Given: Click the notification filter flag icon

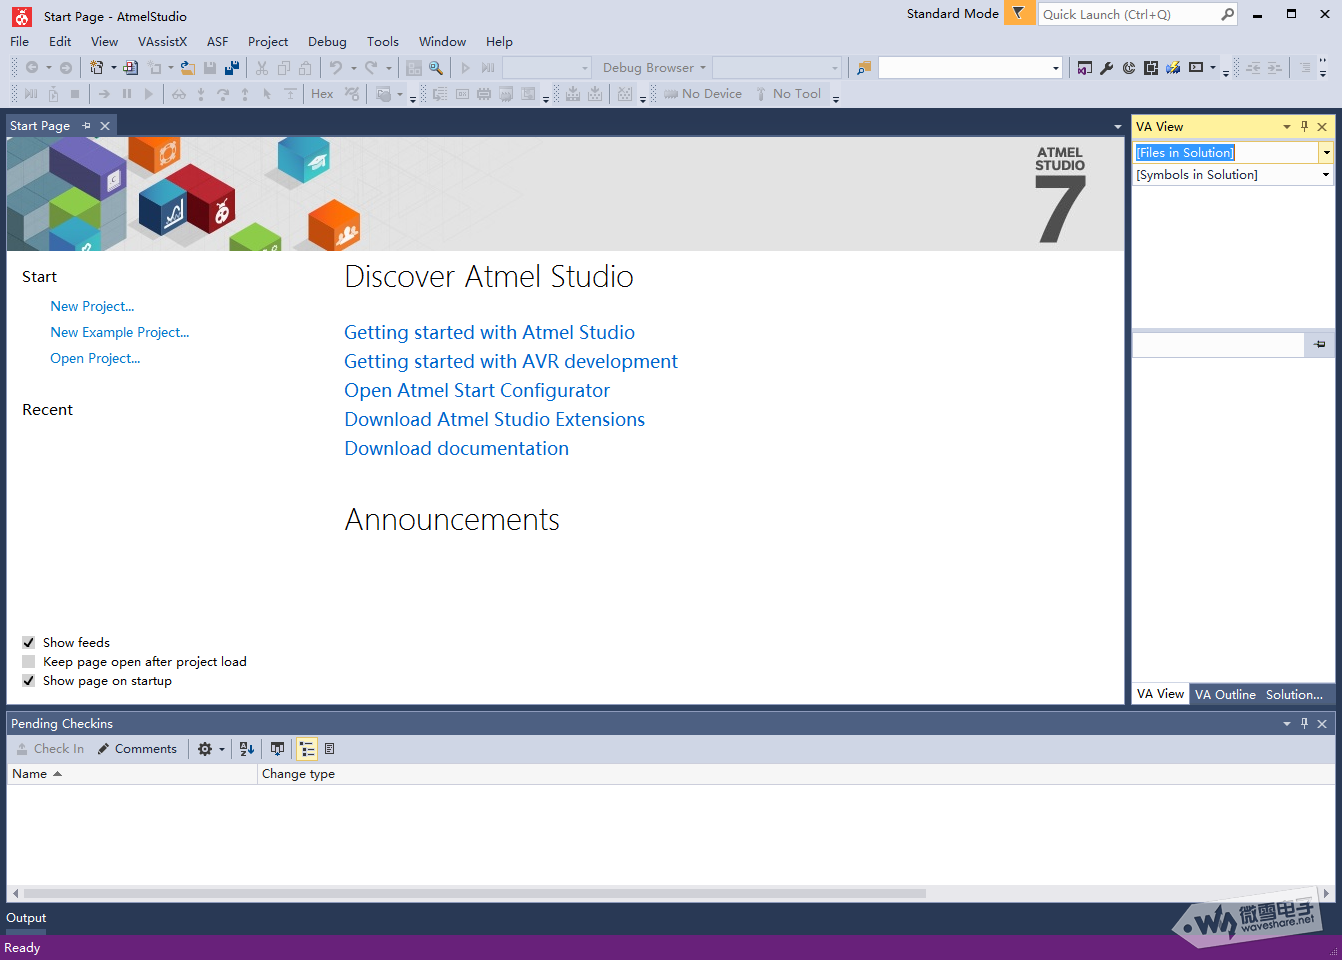Looking at the screenshot, I should click(x=1019, y=14).
